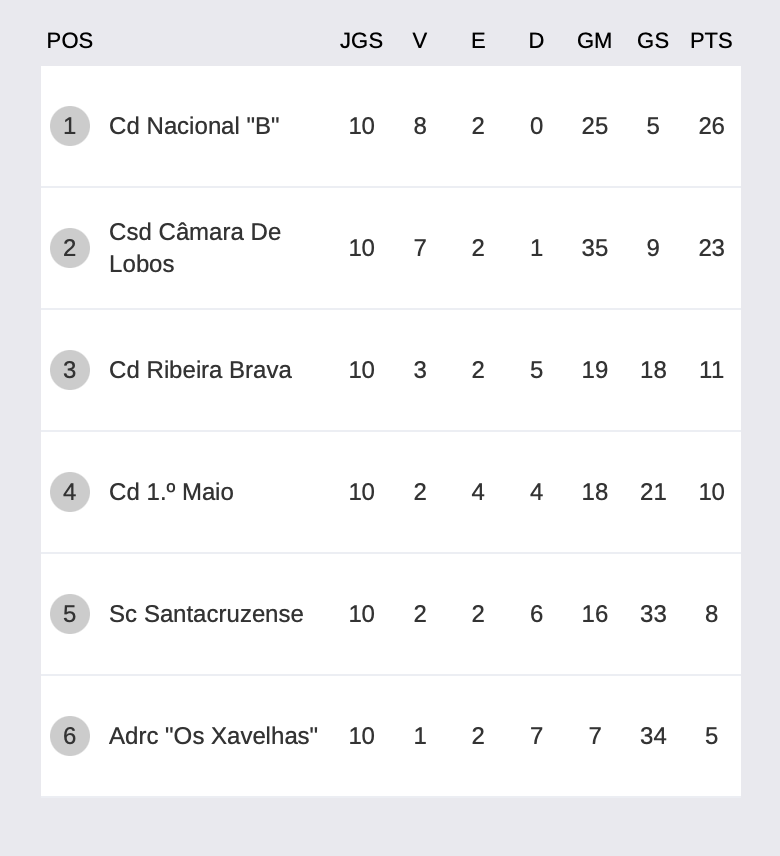Click the JGS column header
Image resolution: width=780 pixels, height=856 pixels.
coord(361,41)
